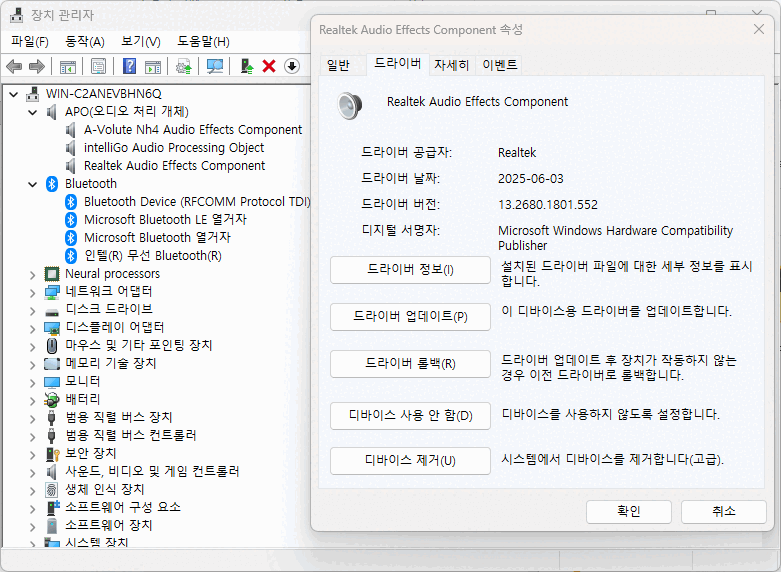Expand the 범용 직렬 버스 컨트롤러 category
Image resolution: width=781 pixels, height=572 pixels.
pos(33,437)
